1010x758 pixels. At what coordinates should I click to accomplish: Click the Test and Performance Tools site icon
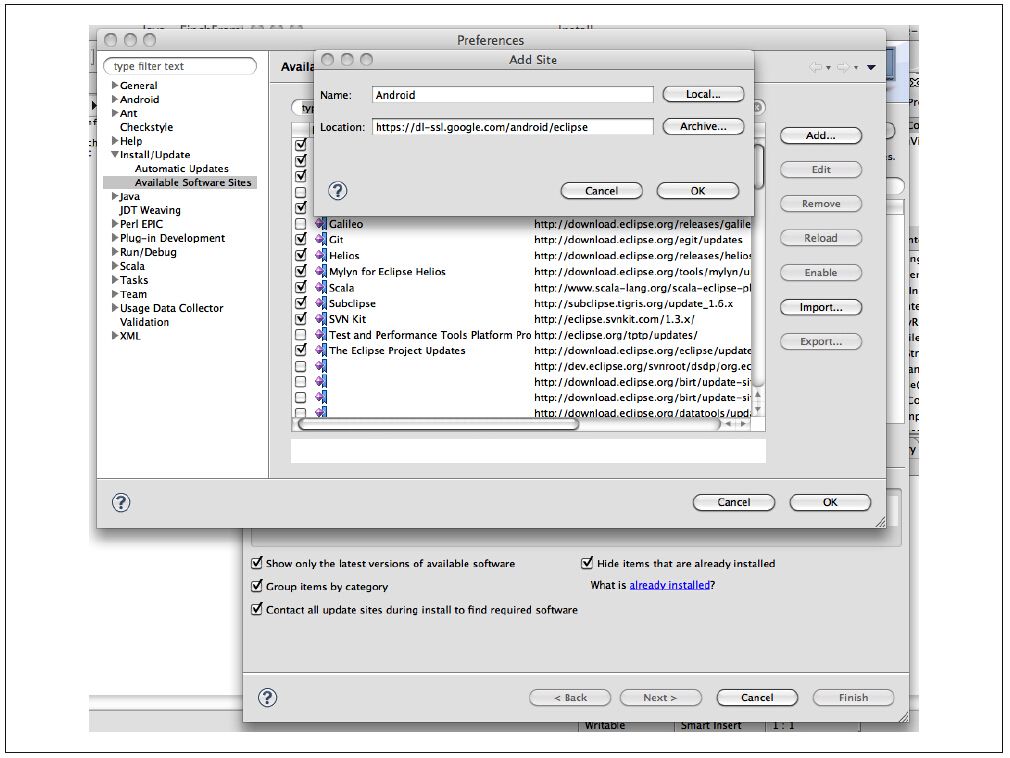[x=321, y=334]
